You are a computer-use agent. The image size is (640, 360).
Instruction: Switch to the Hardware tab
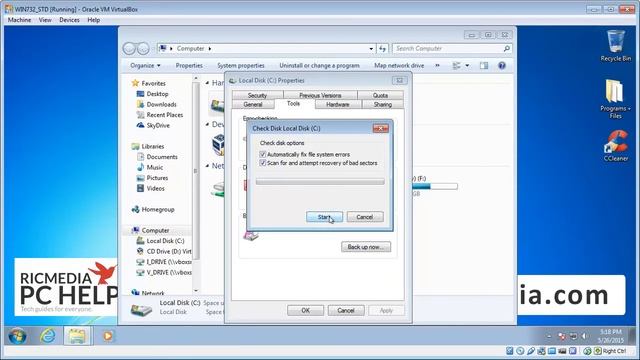338,104
